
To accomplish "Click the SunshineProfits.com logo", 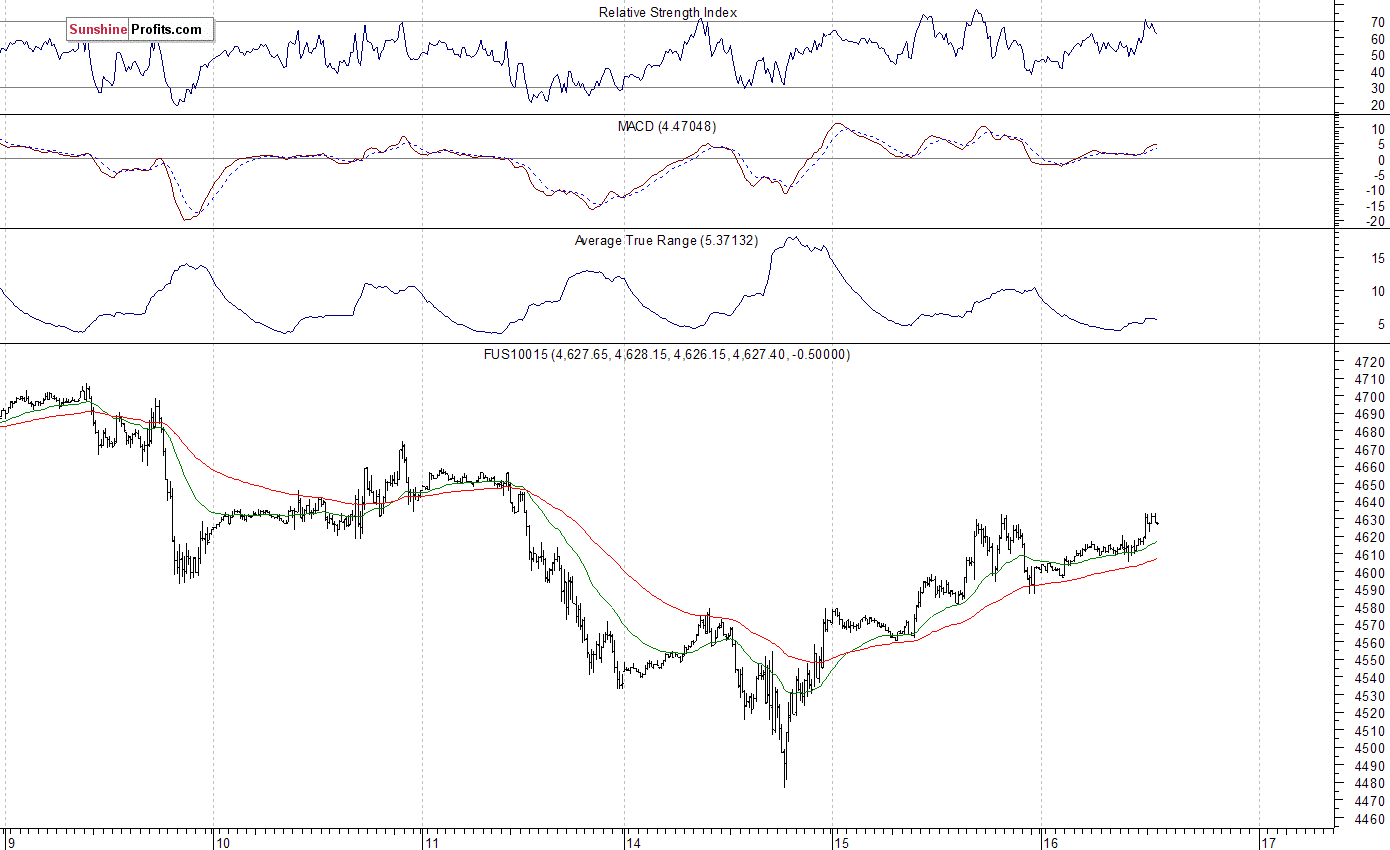I will [x=140, y=29].
